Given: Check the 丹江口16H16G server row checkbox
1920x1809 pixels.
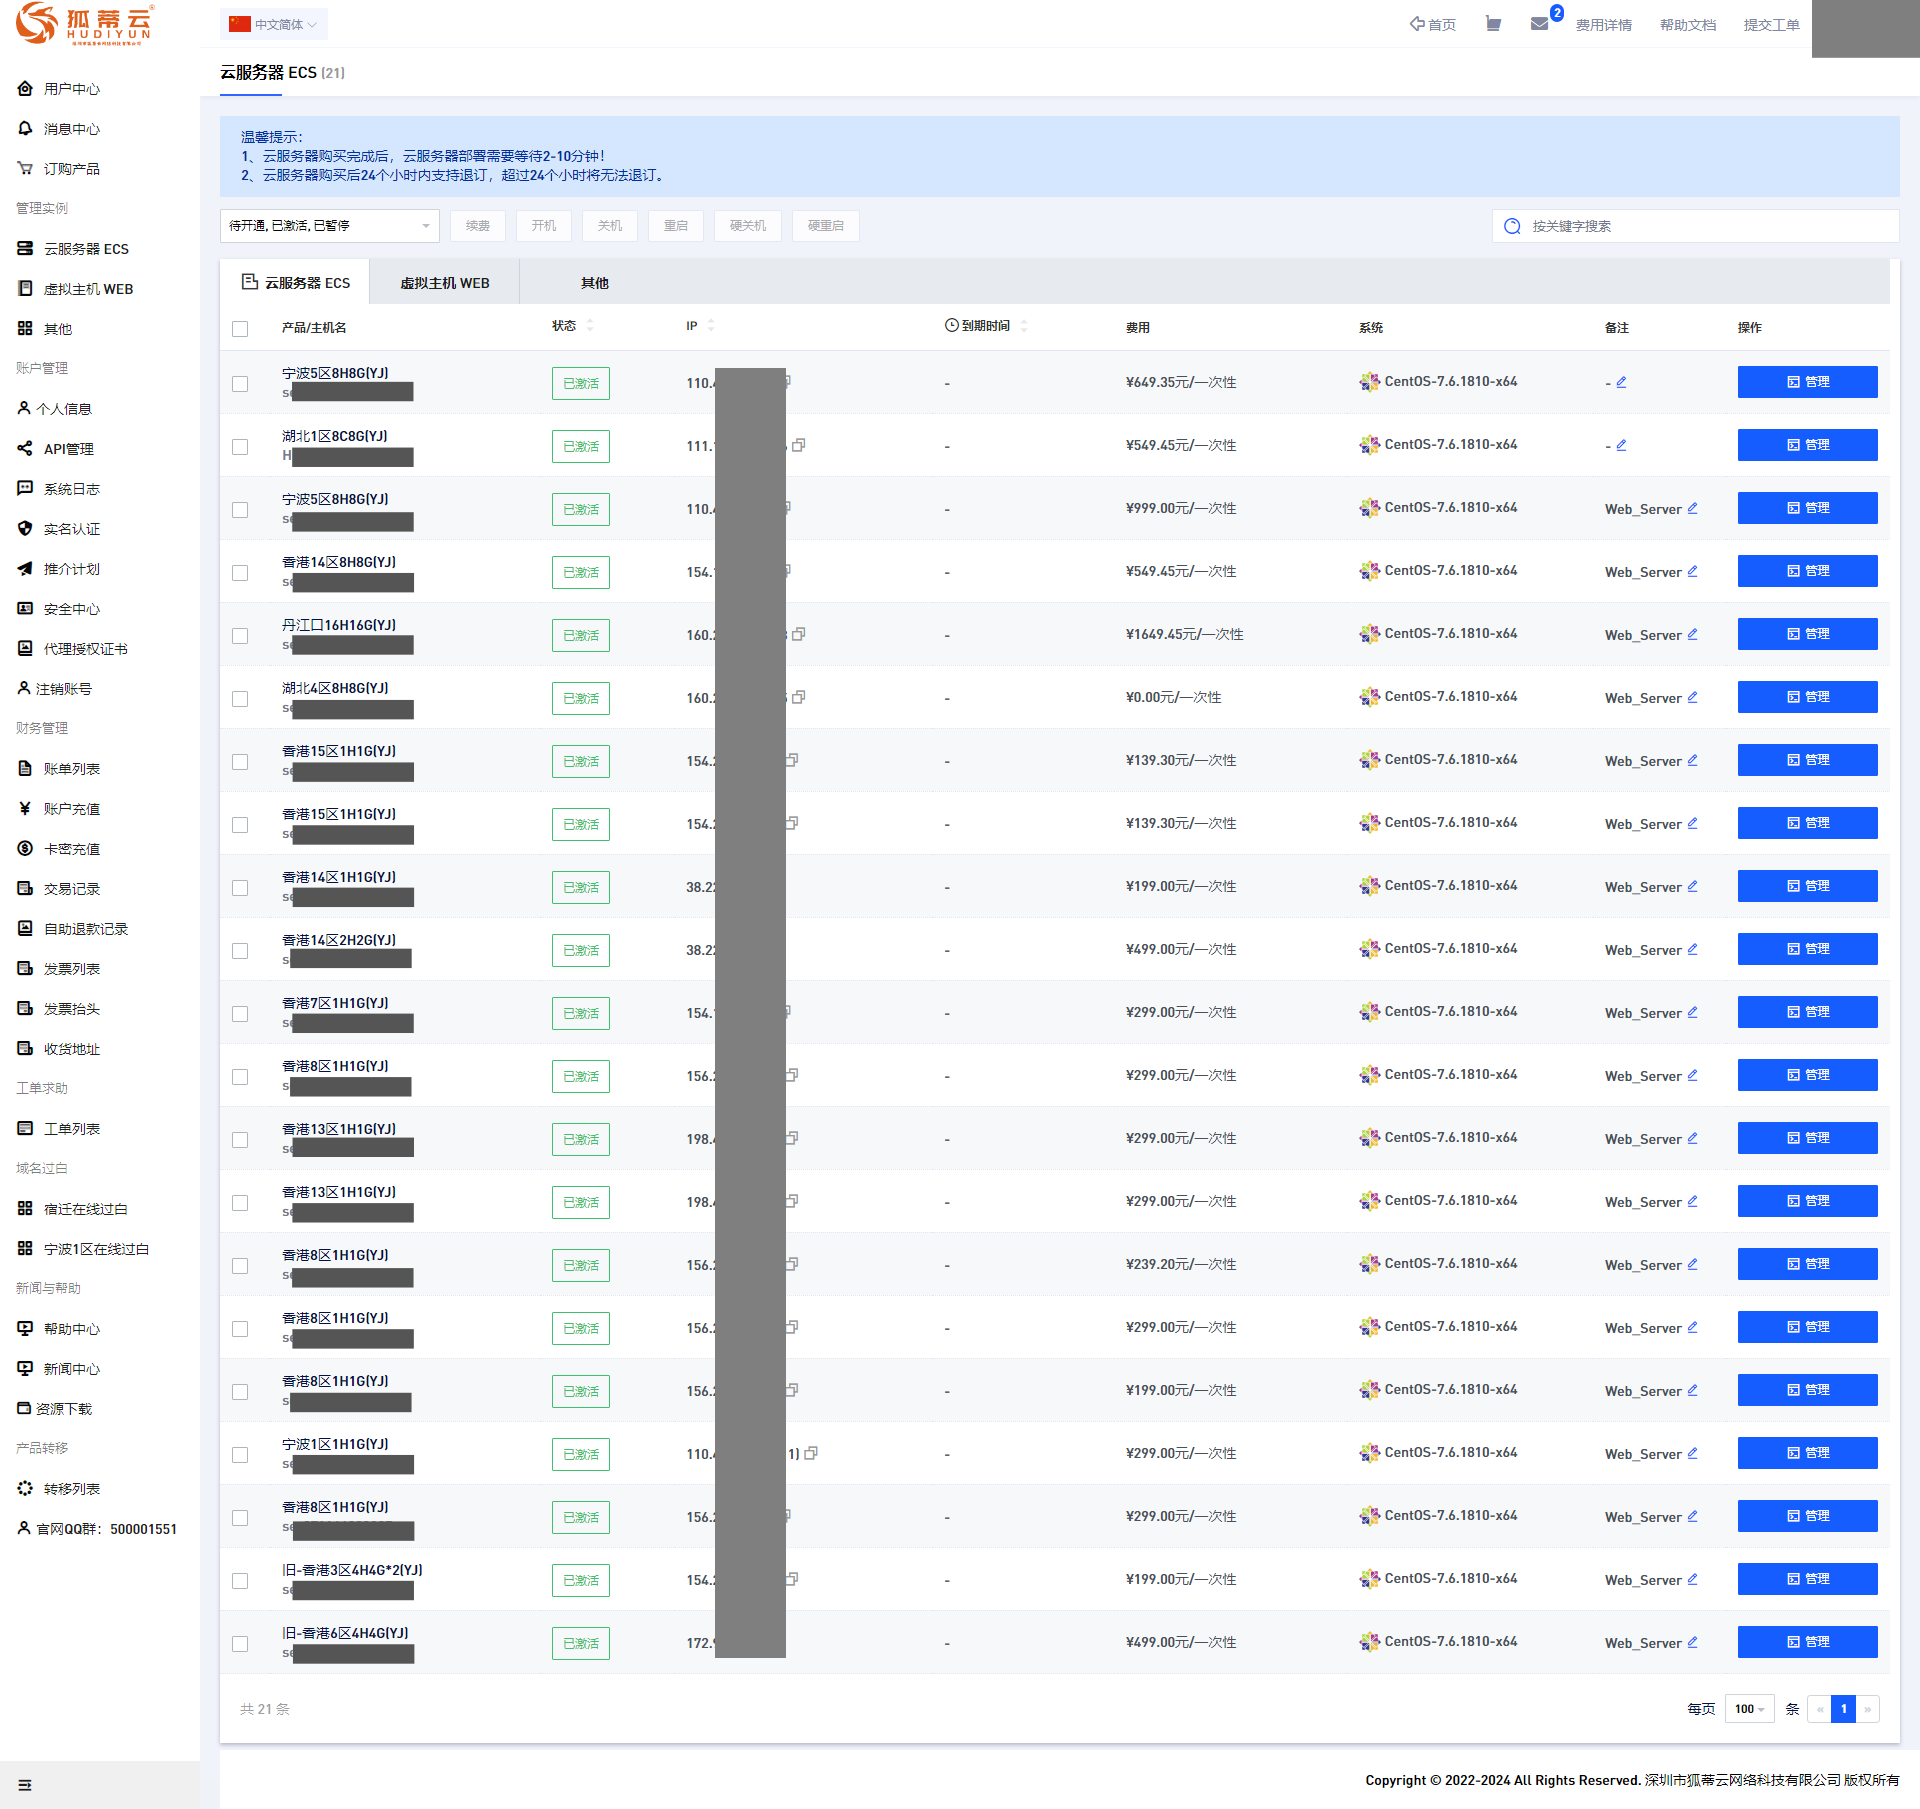Looking at the screenshot, I should pos(240,636).
